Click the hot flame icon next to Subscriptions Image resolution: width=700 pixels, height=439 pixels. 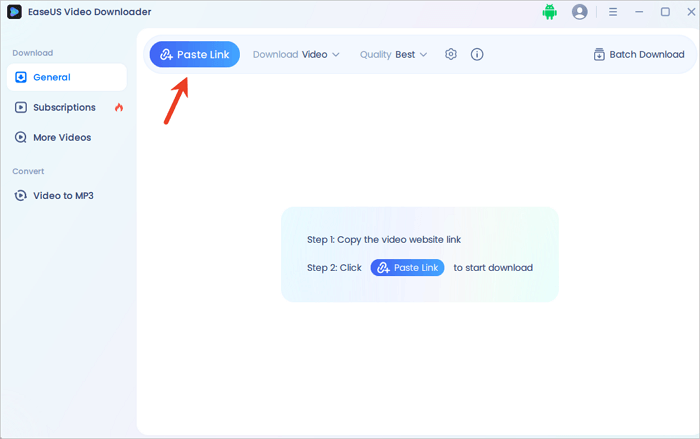pos(119,107)
